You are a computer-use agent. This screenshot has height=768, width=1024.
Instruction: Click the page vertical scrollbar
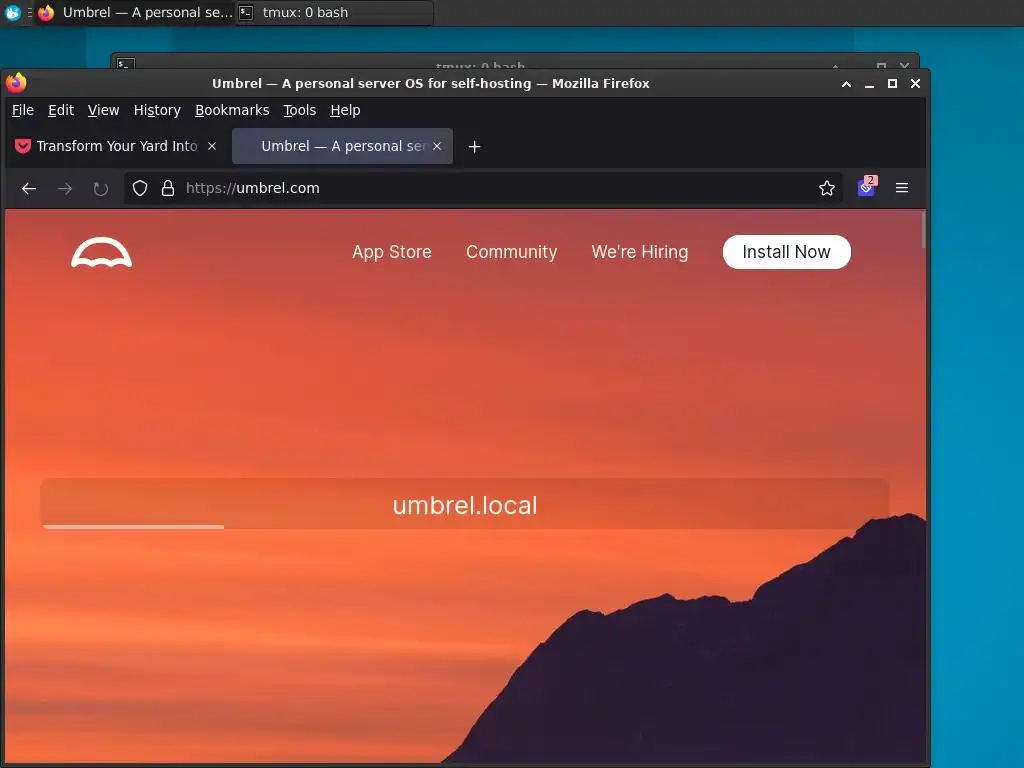pos(923,229)
